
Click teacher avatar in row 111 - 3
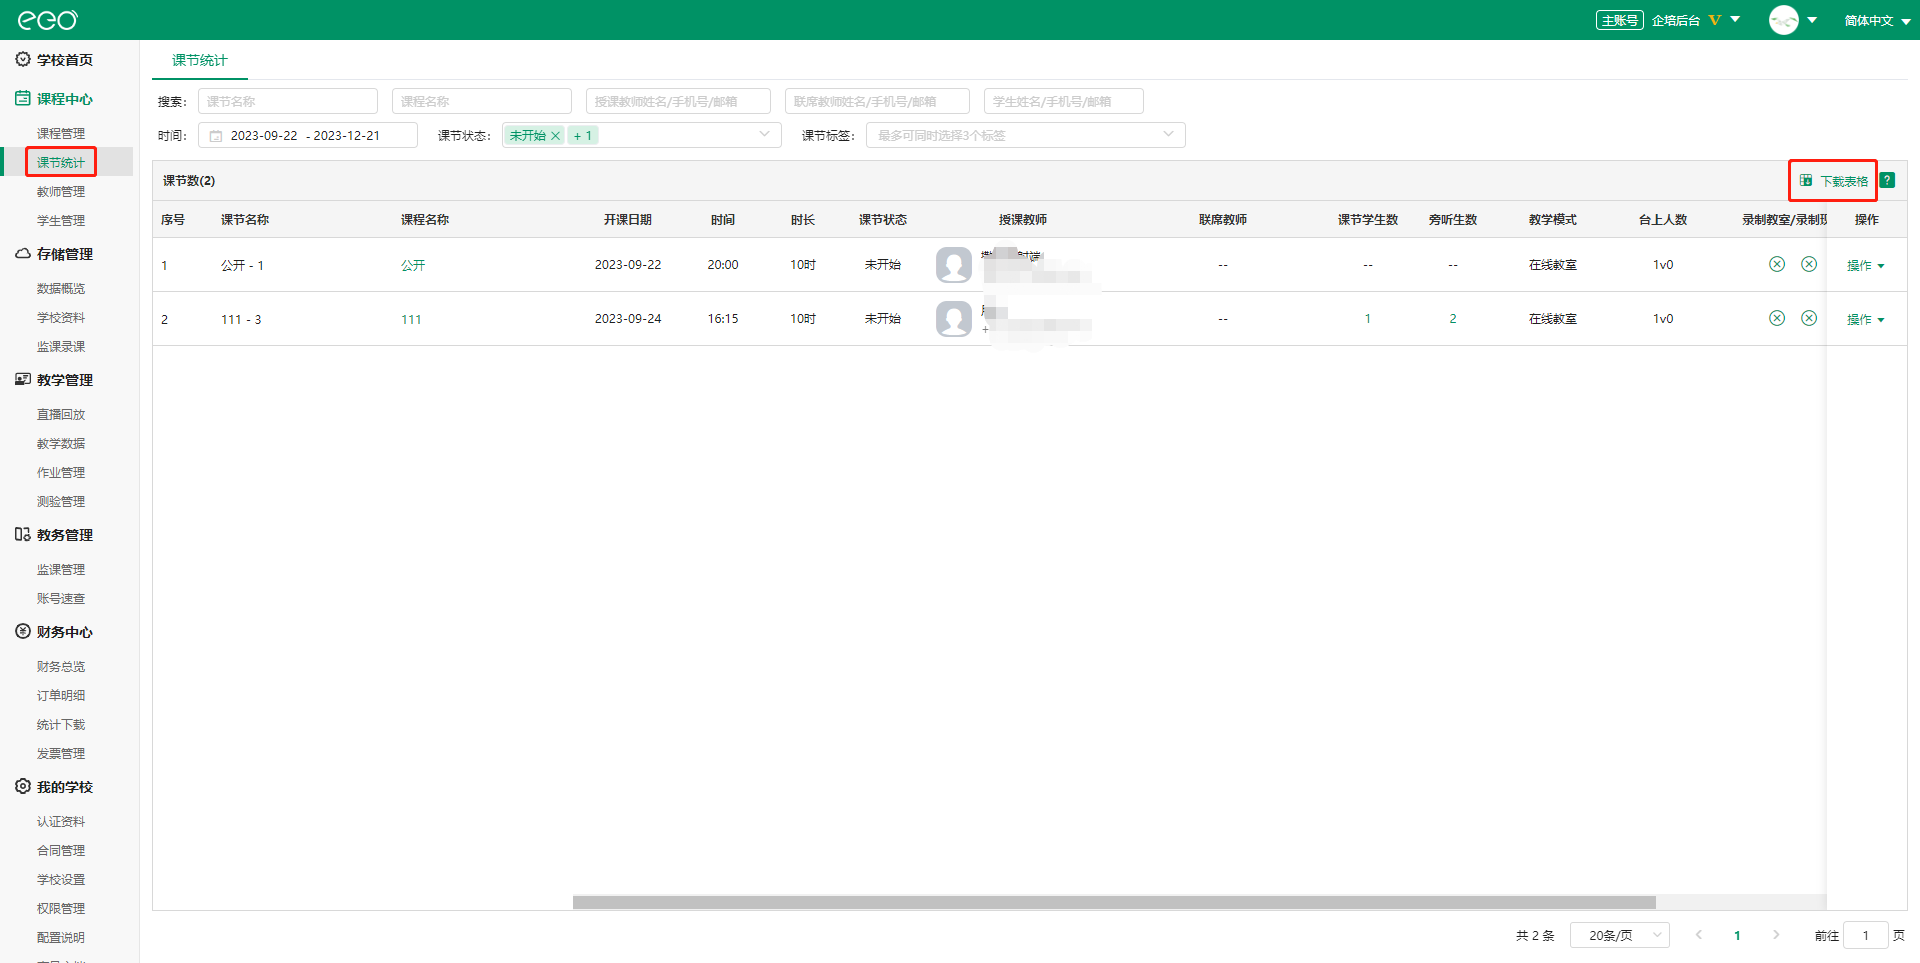point(954,319)
